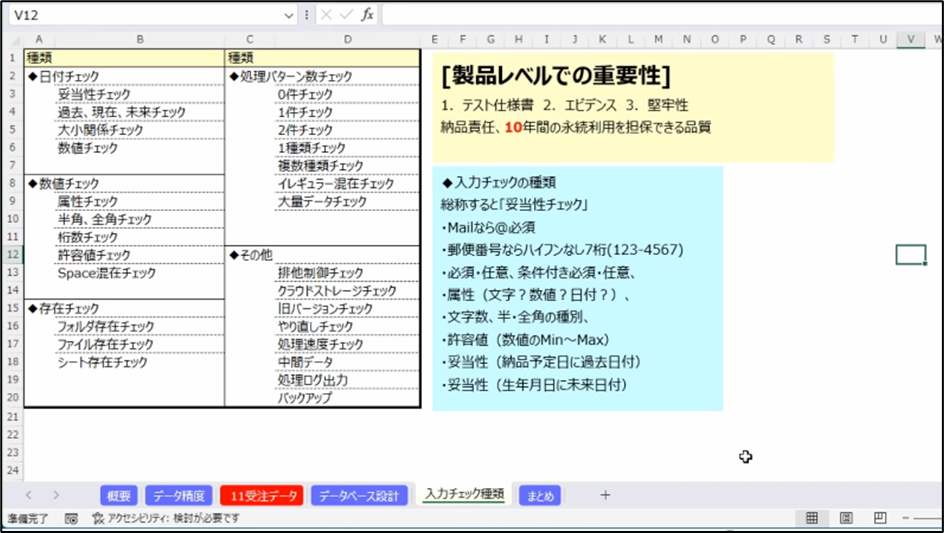
Task: Switch to the データベース設計 sheet tab
Action: pyautogui.click(x=359, y=495)
